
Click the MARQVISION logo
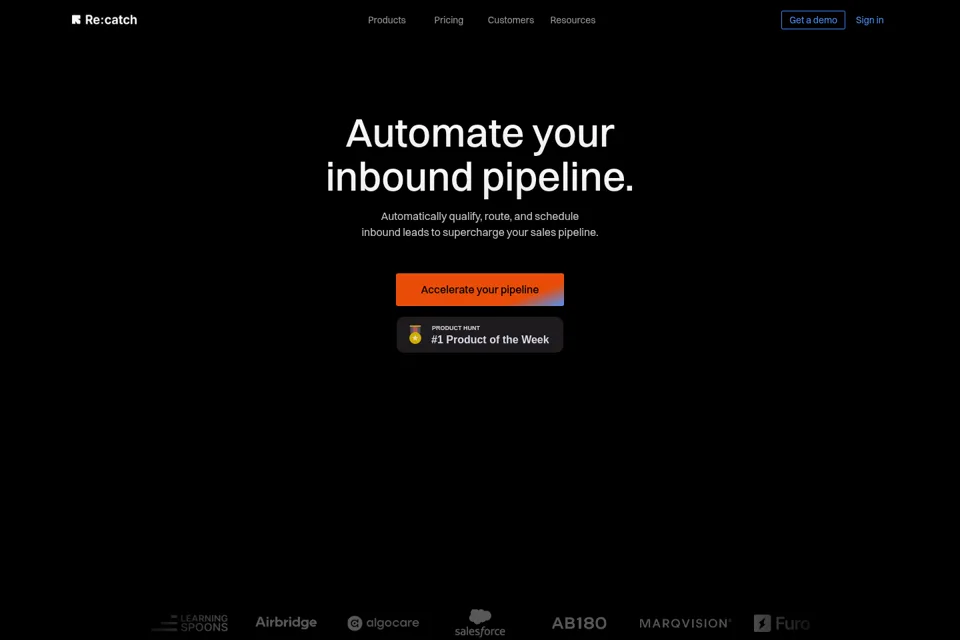pyautogui.click(x=685, y=623)
